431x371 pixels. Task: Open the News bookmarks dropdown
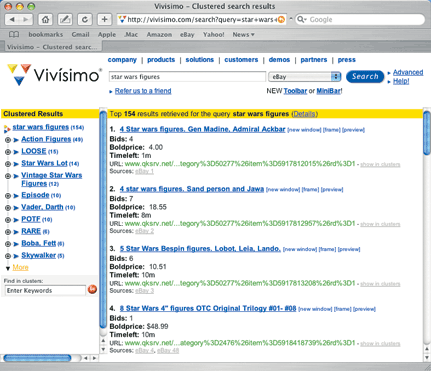(243, 34)
